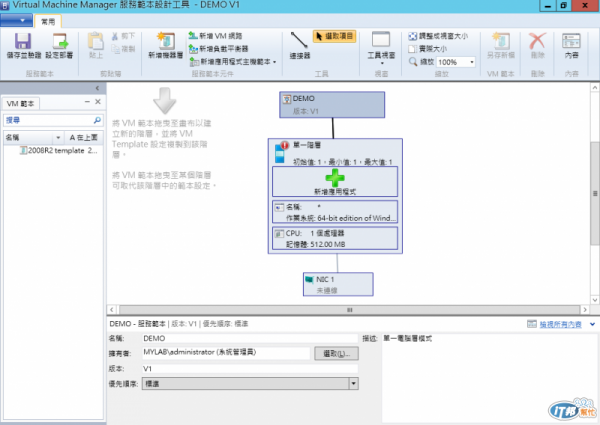
Task: Open the Priority (優先順序) combo box
Action: tap(250, 384)
